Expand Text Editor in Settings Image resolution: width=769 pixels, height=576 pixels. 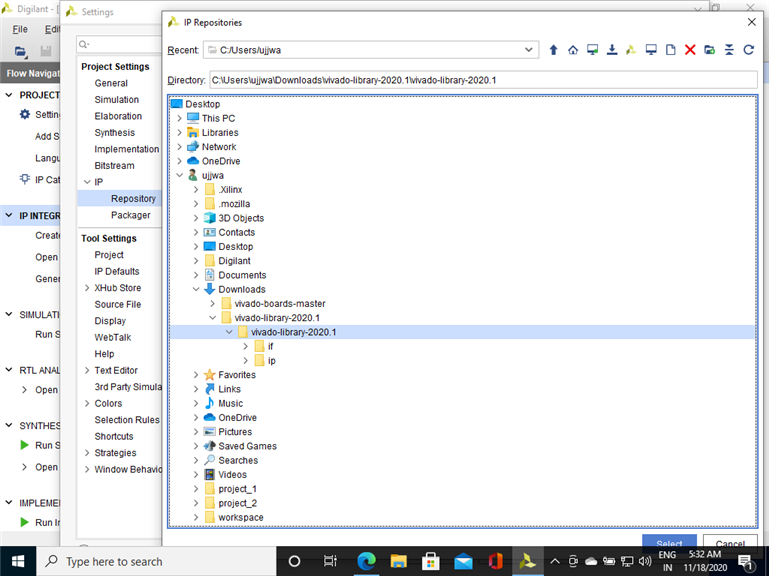[87, 370]
